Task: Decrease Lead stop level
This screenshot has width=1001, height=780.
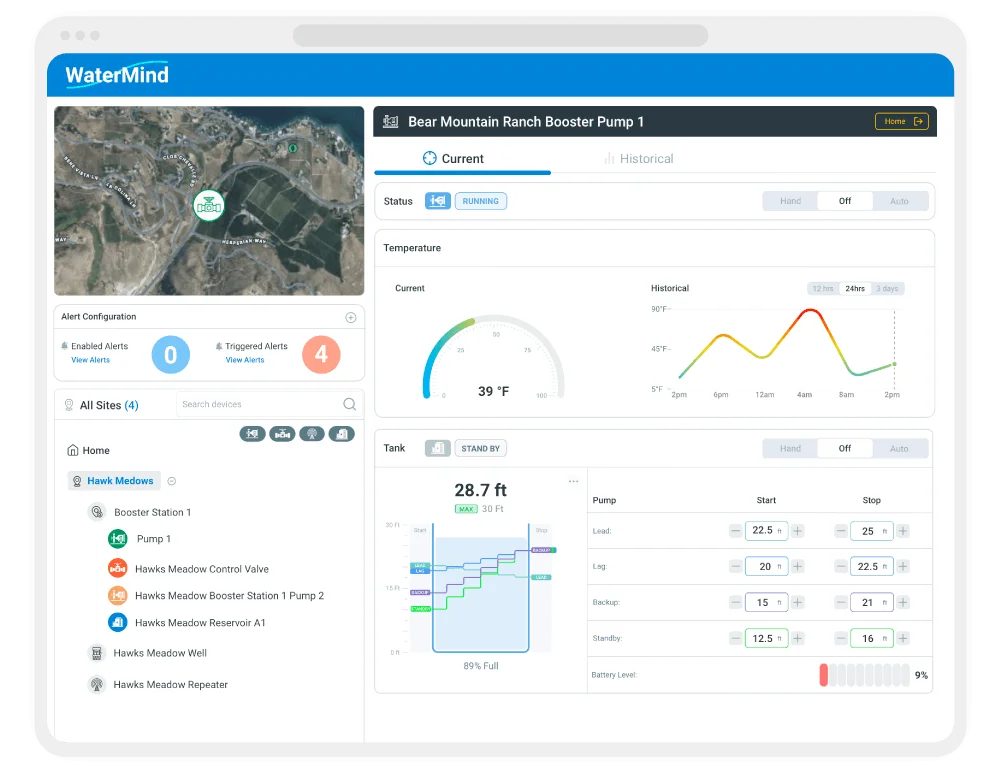Action: pyautogui.click(x=841, y=530)
